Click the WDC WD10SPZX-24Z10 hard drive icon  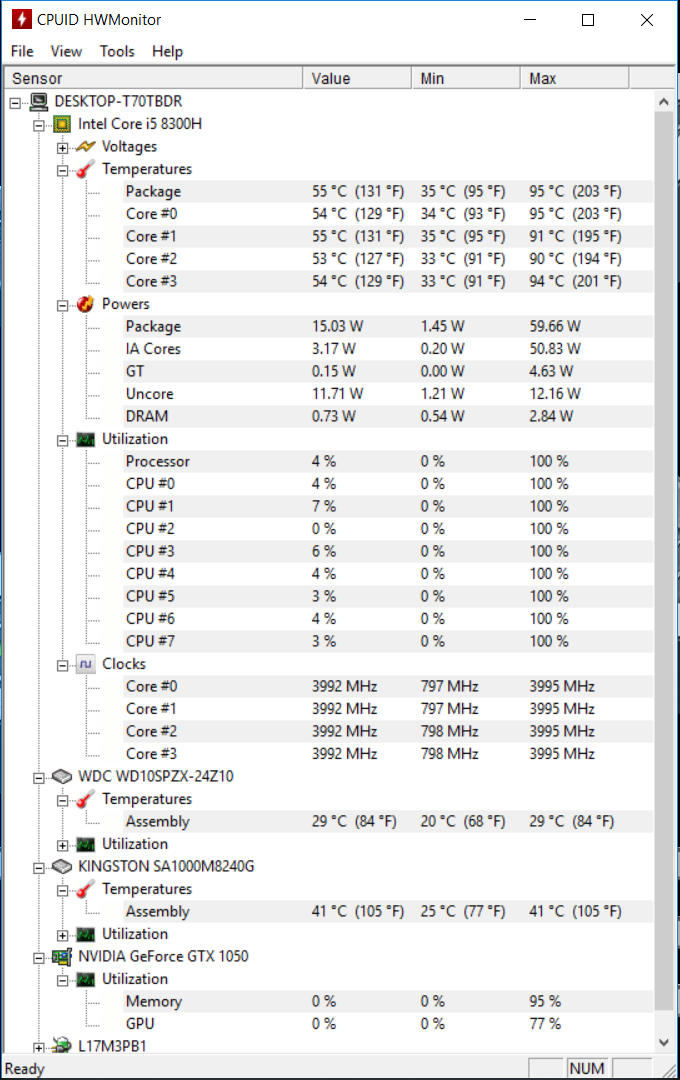point(62,776)
